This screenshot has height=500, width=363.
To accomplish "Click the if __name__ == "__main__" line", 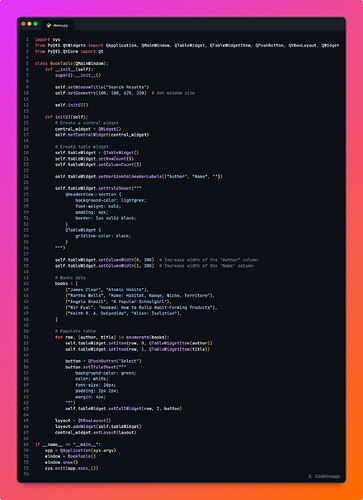I will [68, 444].
